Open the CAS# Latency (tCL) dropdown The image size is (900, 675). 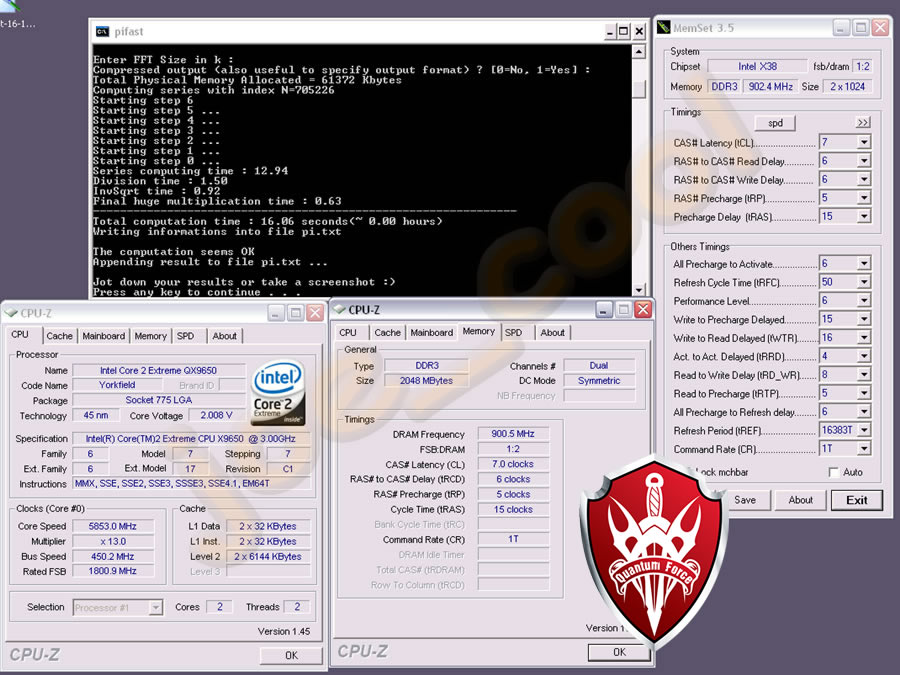click(x=864, y=142)
